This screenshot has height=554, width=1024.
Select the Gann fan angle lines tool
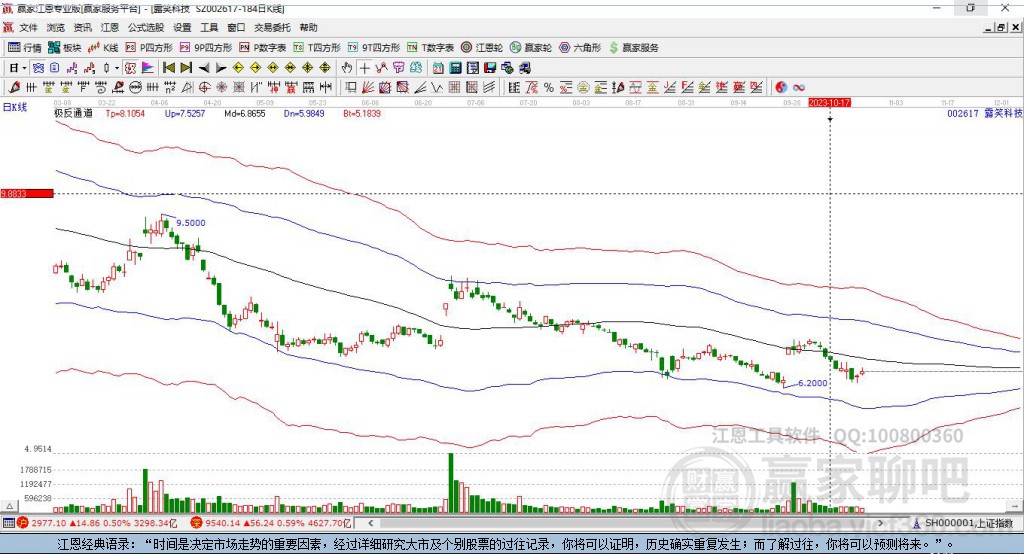368,88
